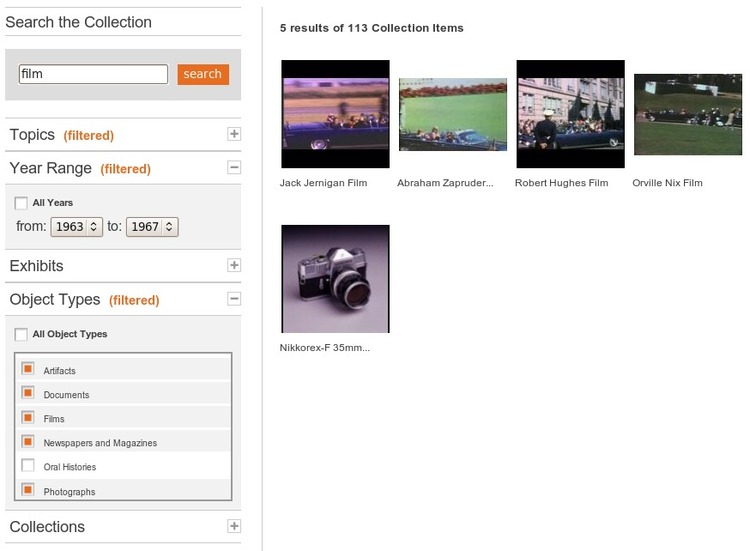Screen dimensions: 750x551
Task: Open the 'from' year dropdown showing 1963
Action: 78,227
